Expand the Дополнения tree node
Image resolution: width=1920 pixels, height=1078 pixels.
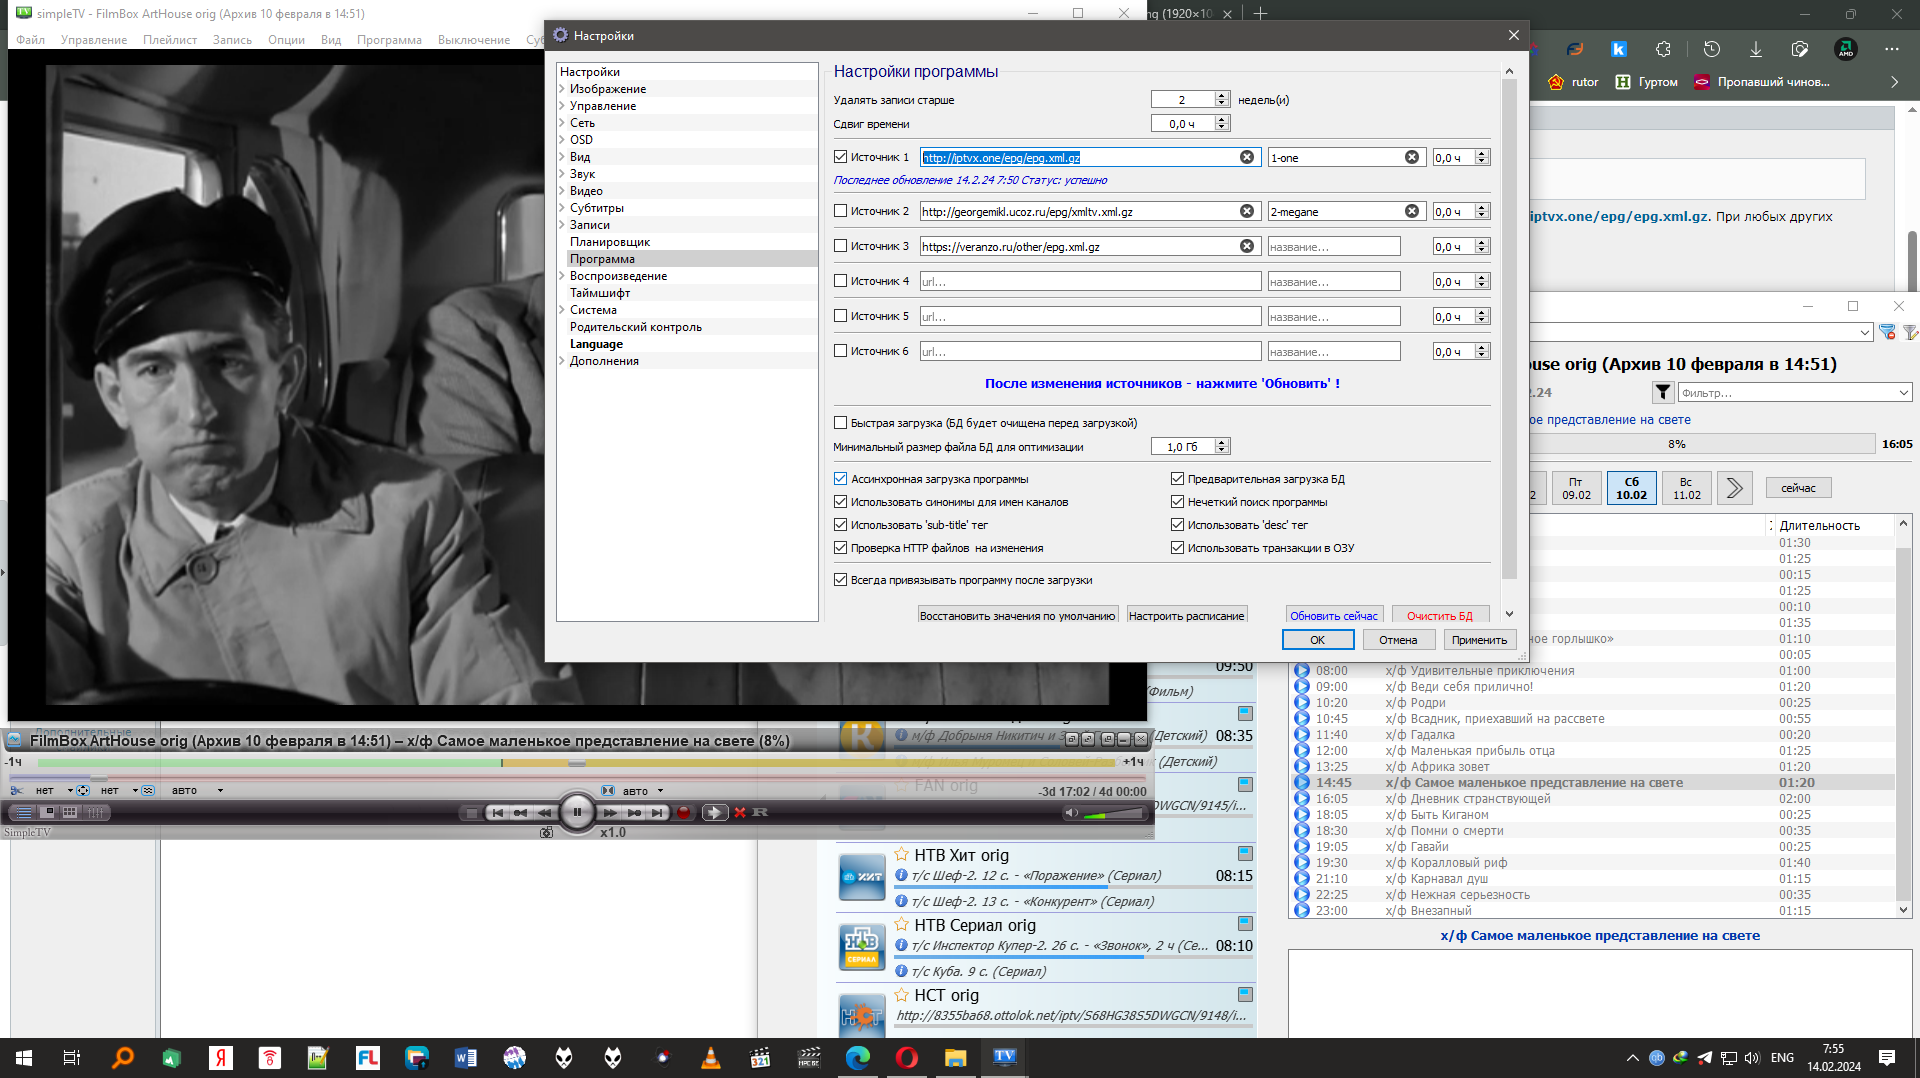click(x=562, y=361)
